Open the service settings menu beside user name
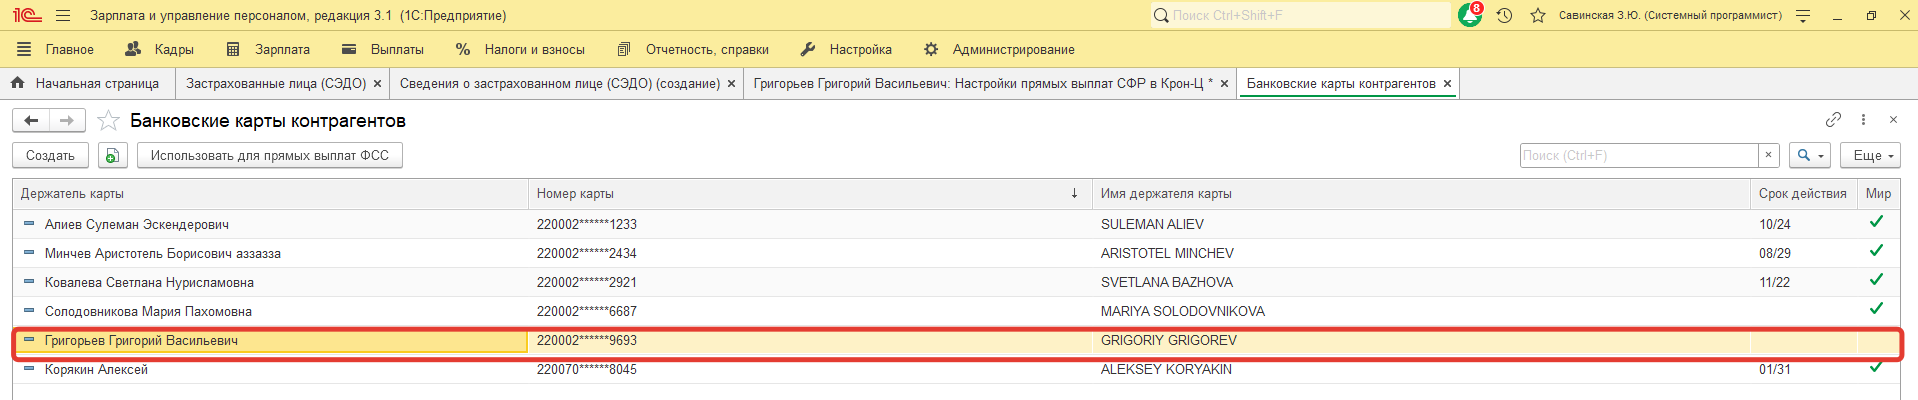The image size is (1918, 400). [1803, 16]
